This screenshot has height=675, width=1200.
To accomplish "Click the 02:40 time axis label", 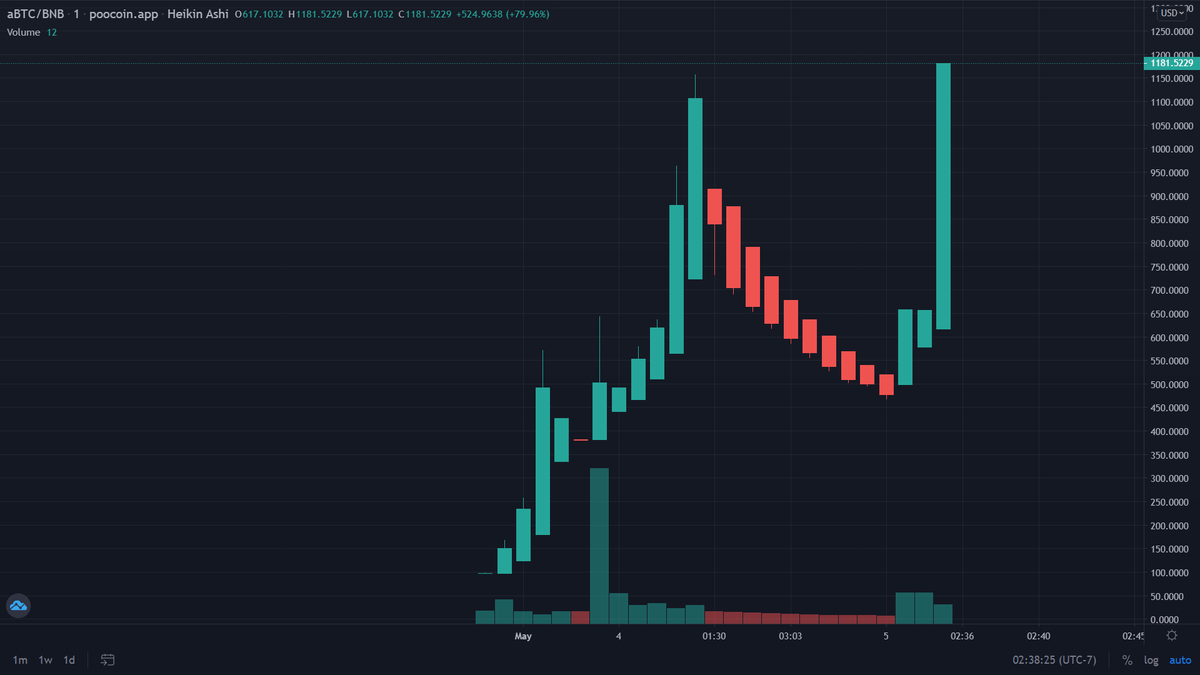I will (x=1039, y=636).
